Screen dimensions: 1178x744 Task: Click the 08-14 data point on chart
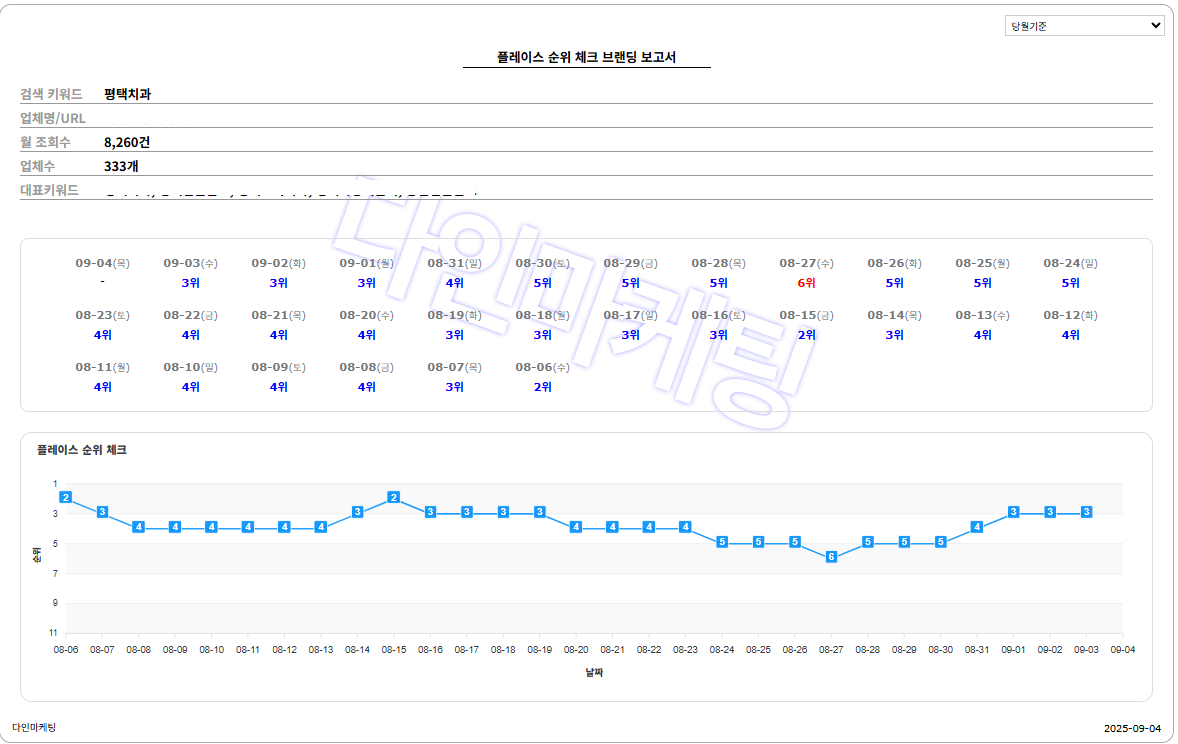point(357,512)
